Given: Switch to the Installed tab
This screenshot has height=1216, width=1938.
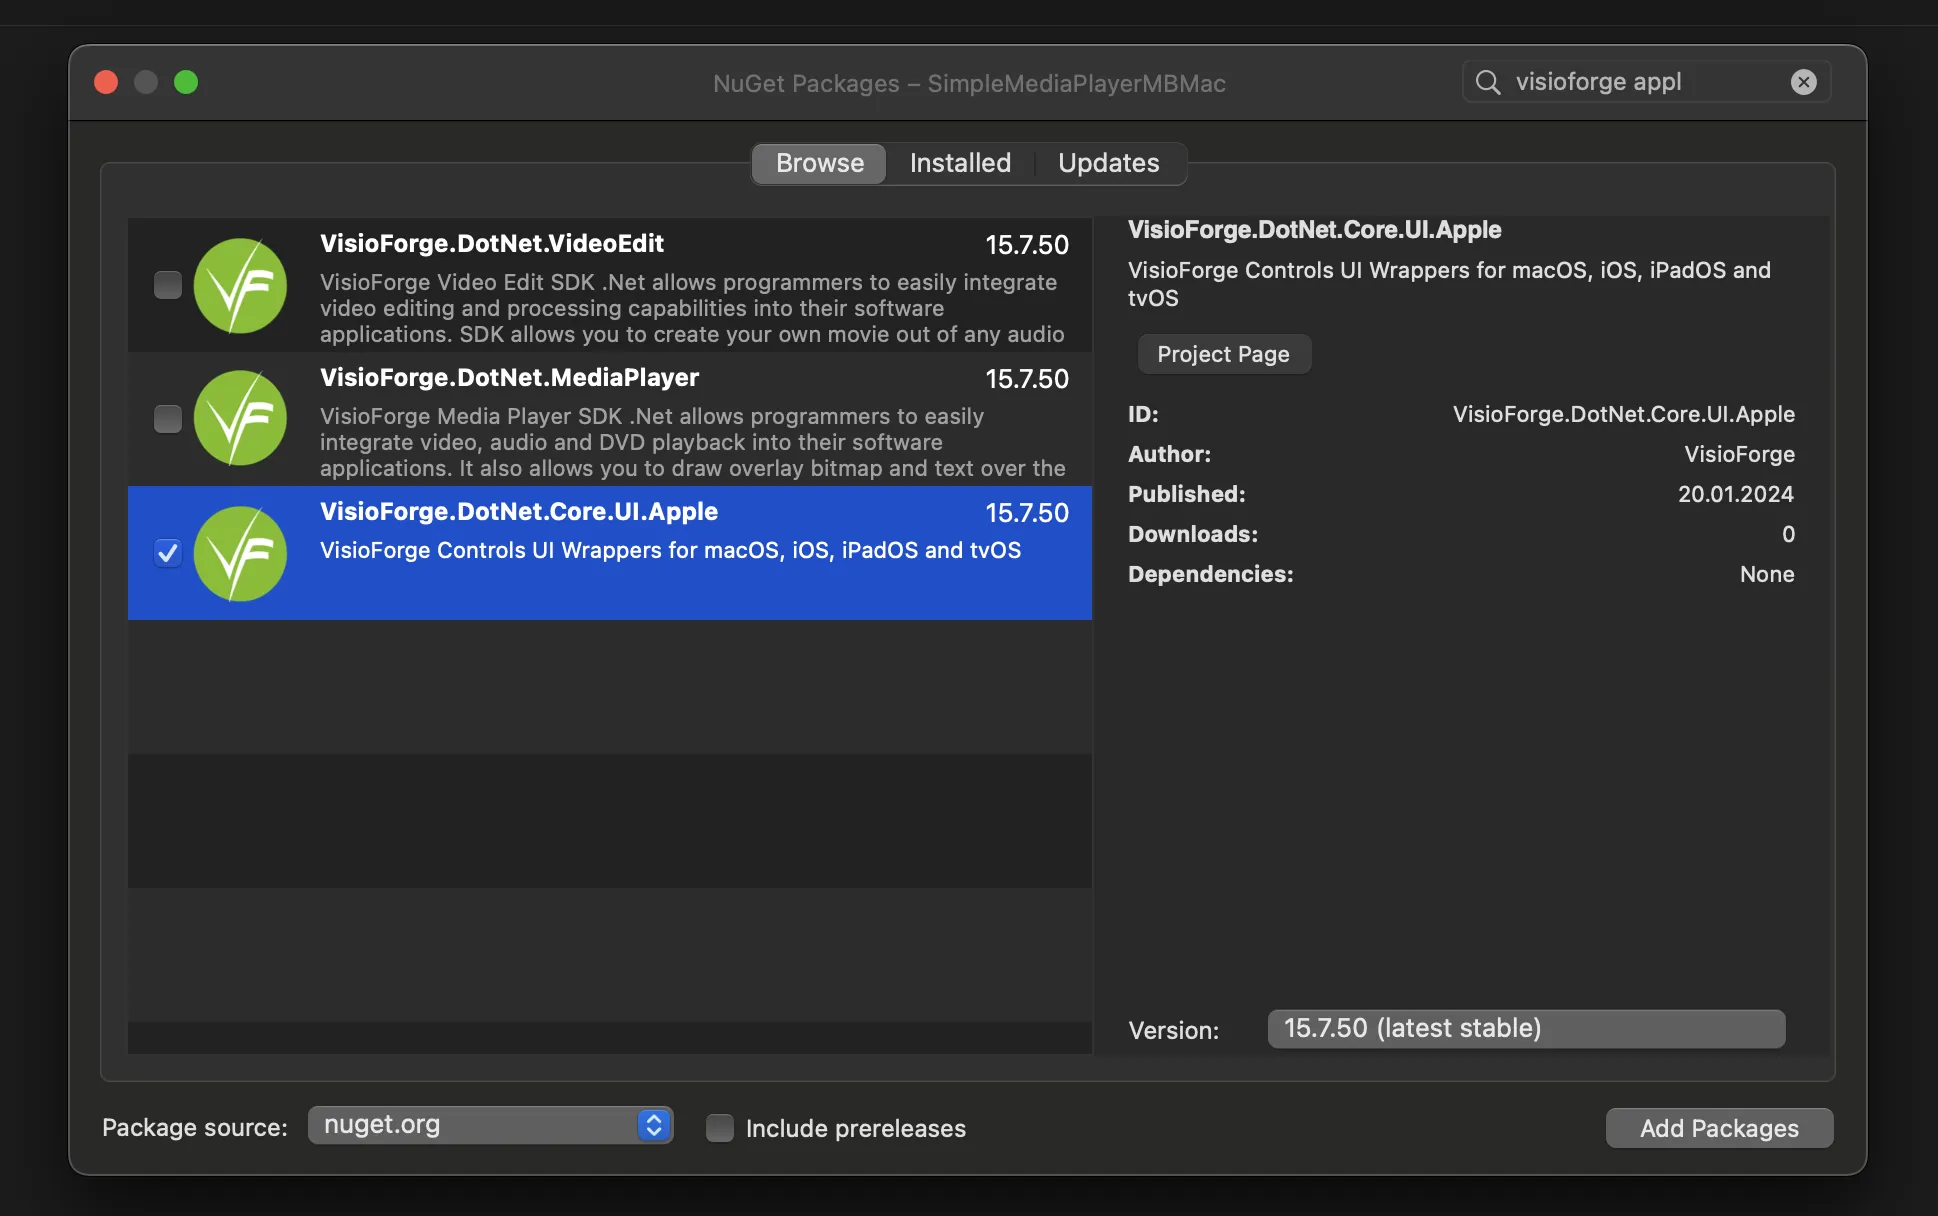Looking at the screenshot, I should point(959,163).
